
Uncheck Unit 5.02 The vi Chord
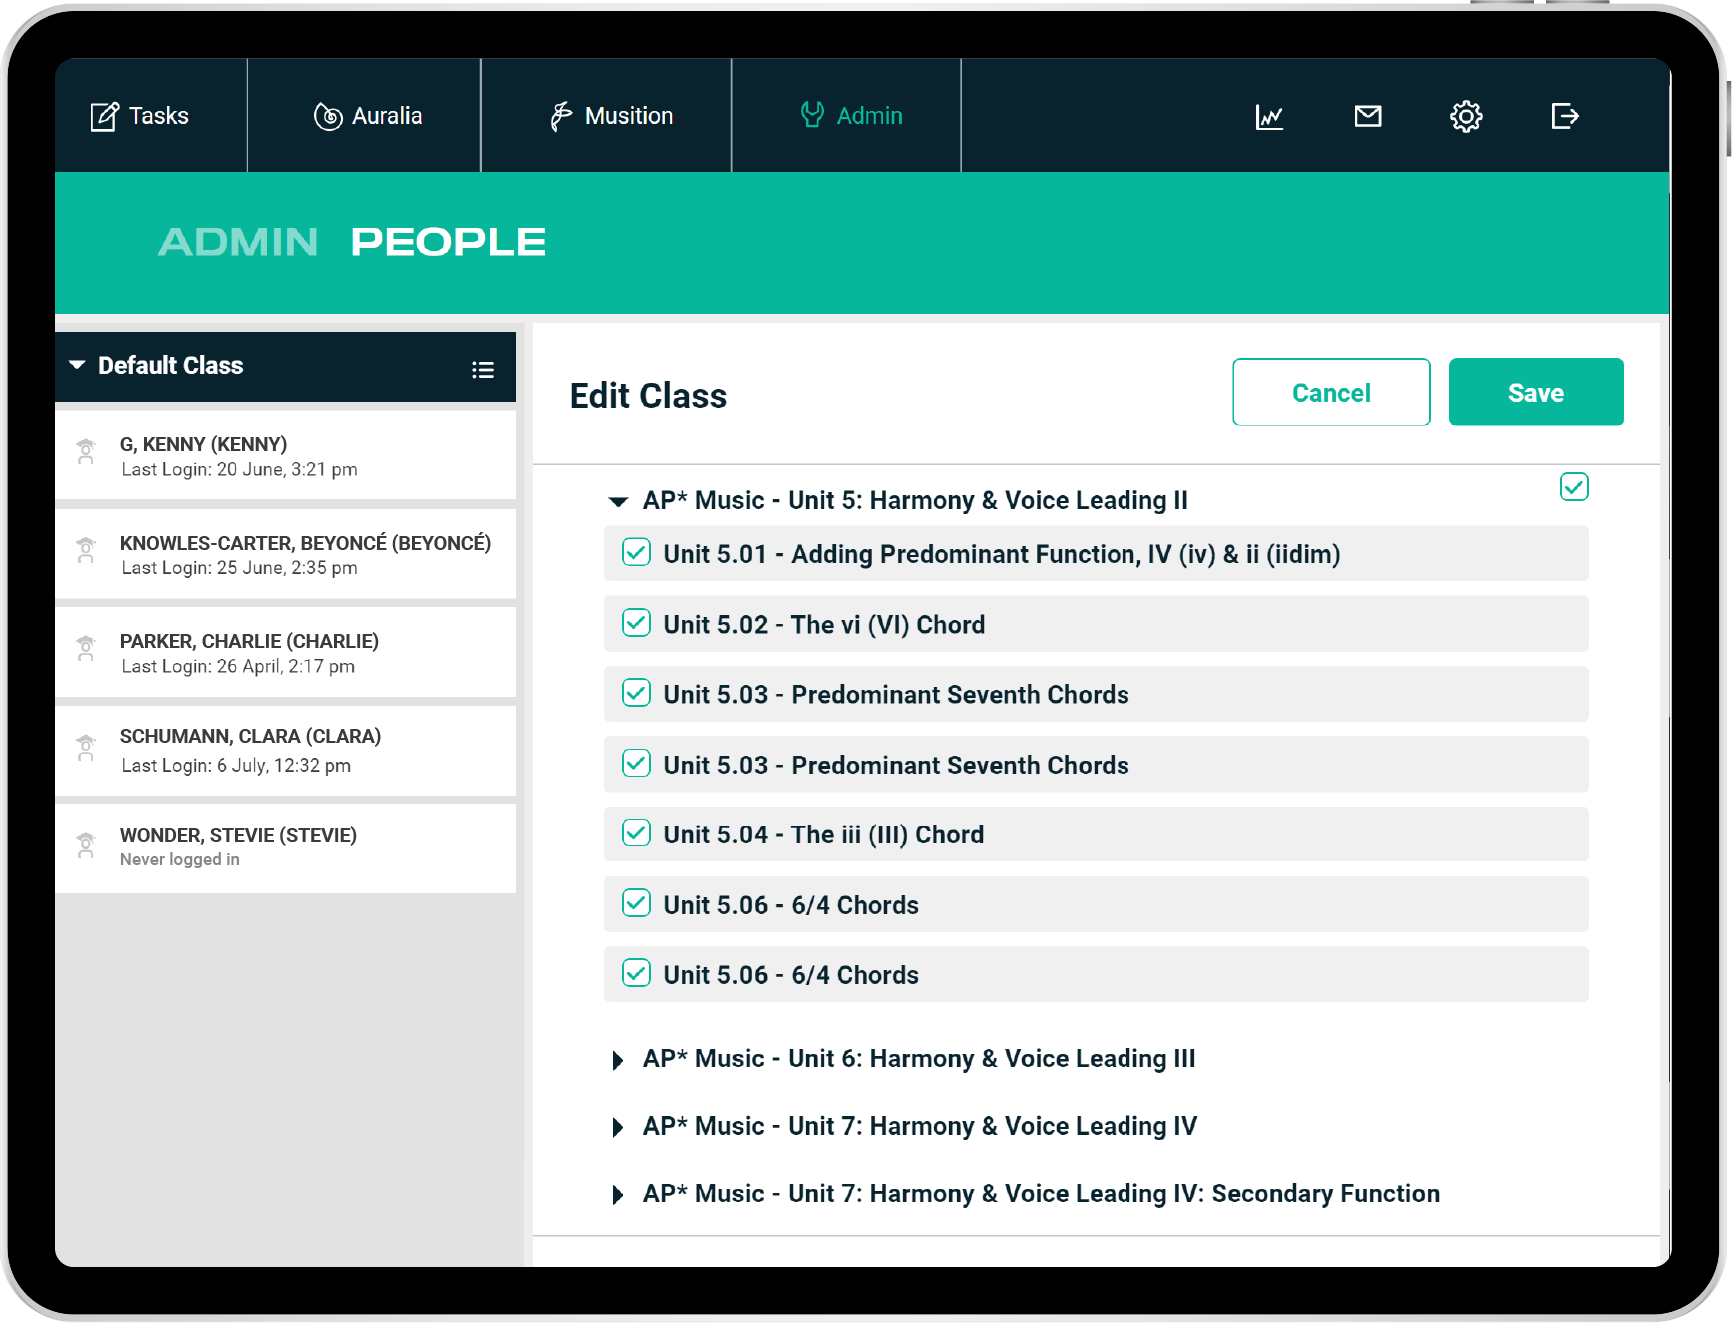click(x=637, y=623)
